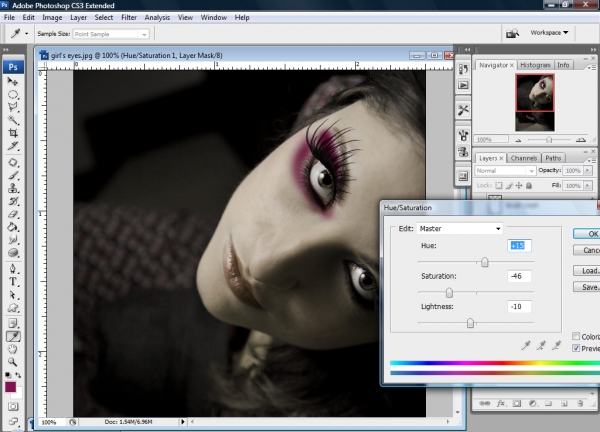Click the add-to-sample eyedropper in Hue/Saturation
This screenshot has height=432, width=600.
click(x=541, y=346)
